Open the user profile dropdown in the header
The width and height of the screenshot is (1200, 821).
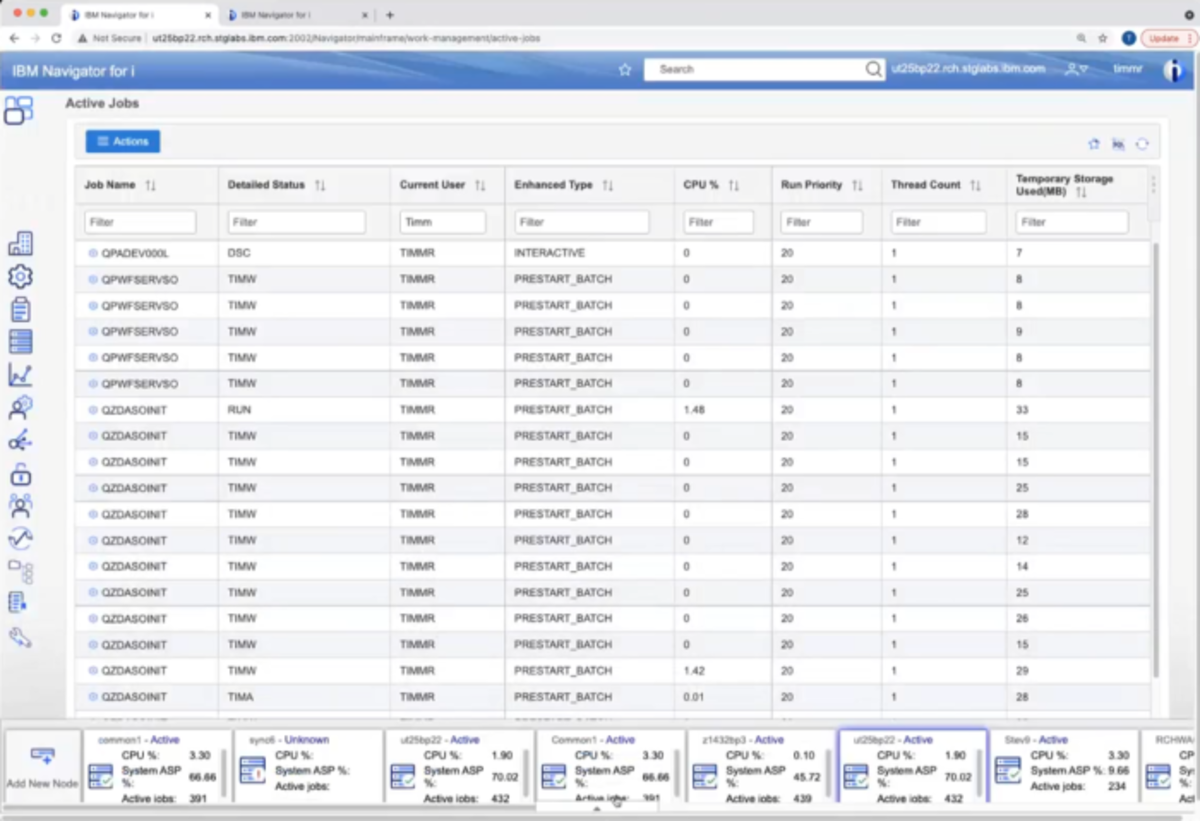point(1076,69)
